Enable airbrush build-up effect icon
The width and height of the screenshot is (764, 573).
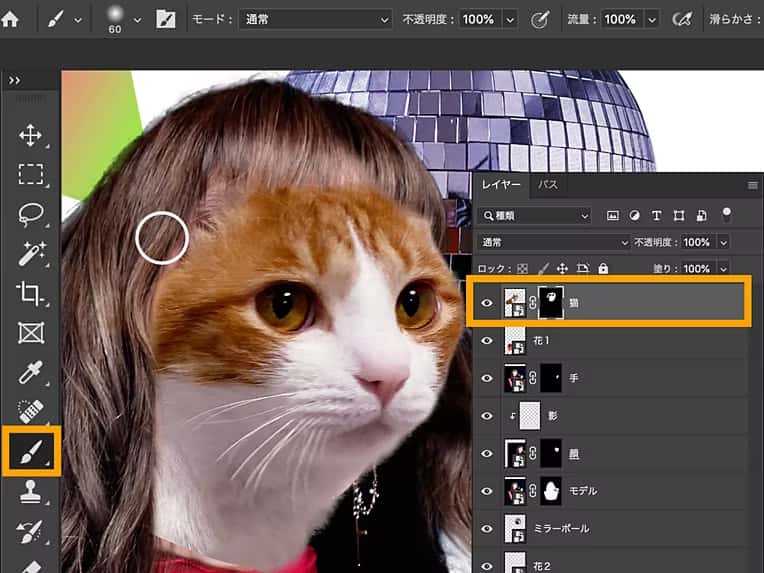[x=682, y=19]
